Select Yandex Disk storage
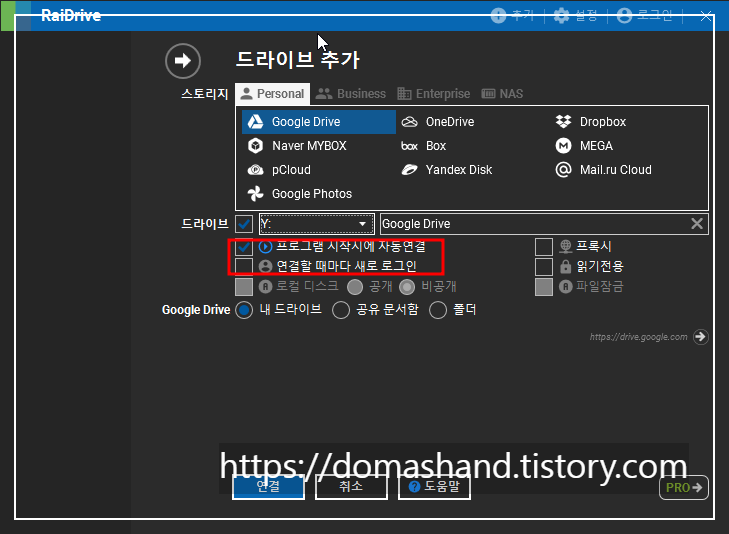This screenshot has height=534, width=729. (447, 170)
